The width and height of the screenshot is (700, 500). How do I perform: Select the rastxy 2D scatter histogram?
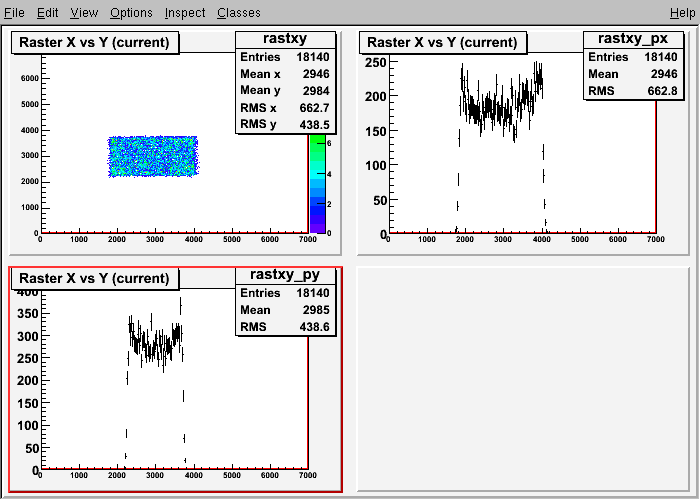153,156
